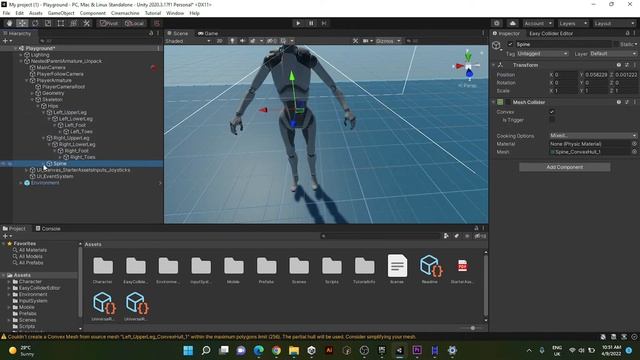
Task: Click the Pause button
Action: pos(311,23)
